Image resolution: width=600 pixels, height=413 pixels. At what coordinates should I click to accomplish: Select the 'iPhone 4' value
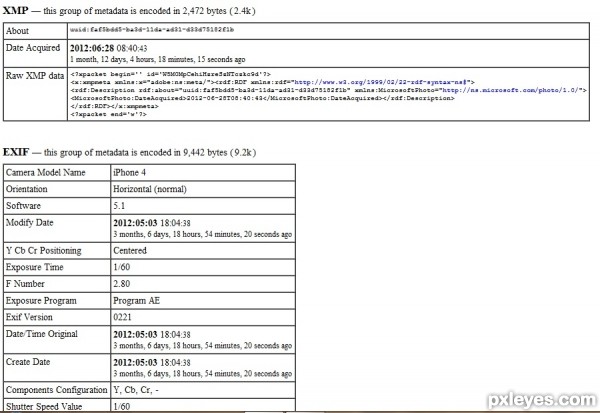[129, 173]
